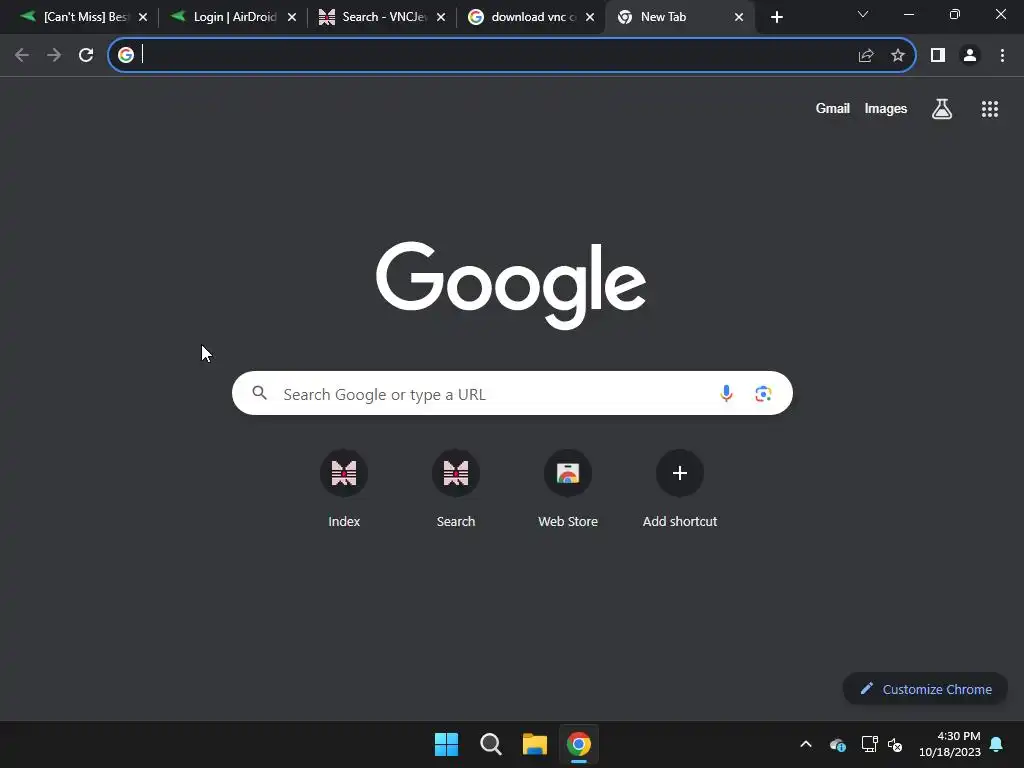Show hidden system tray icons
The height and width of the screenshot is (768, 1024).
tap(806, 744)
